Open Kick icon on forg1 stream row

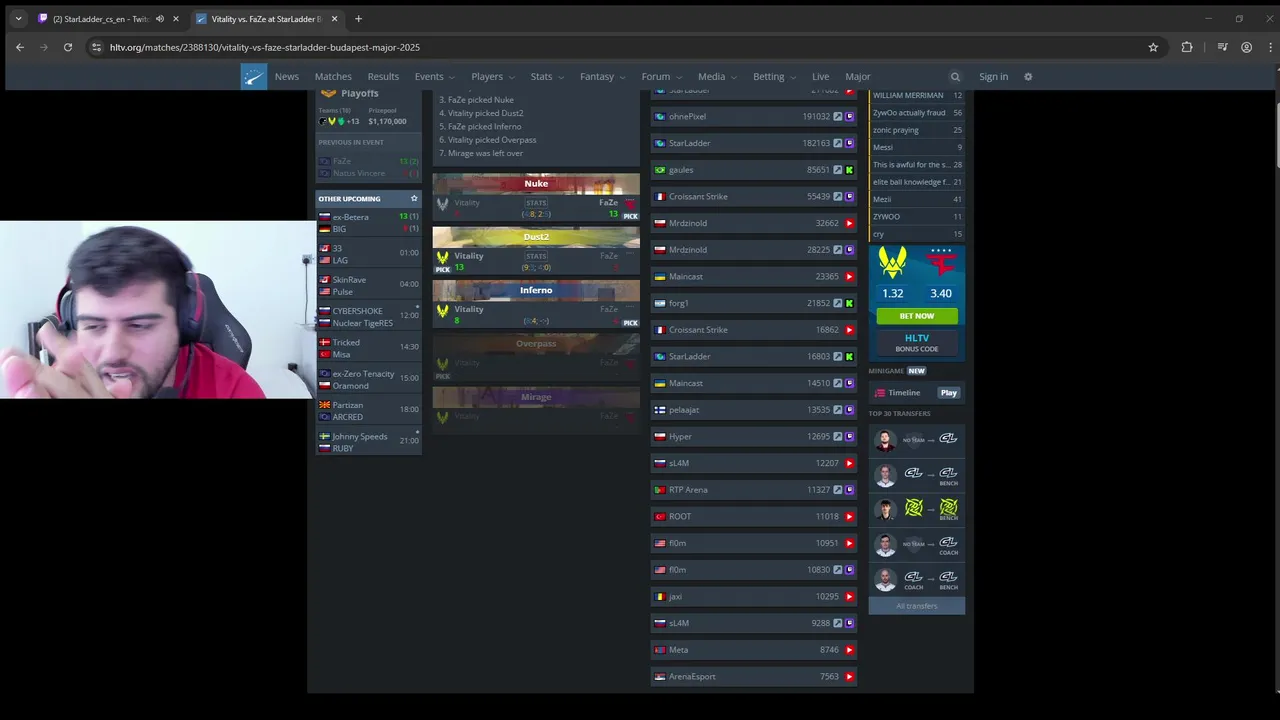click(850, 303)
